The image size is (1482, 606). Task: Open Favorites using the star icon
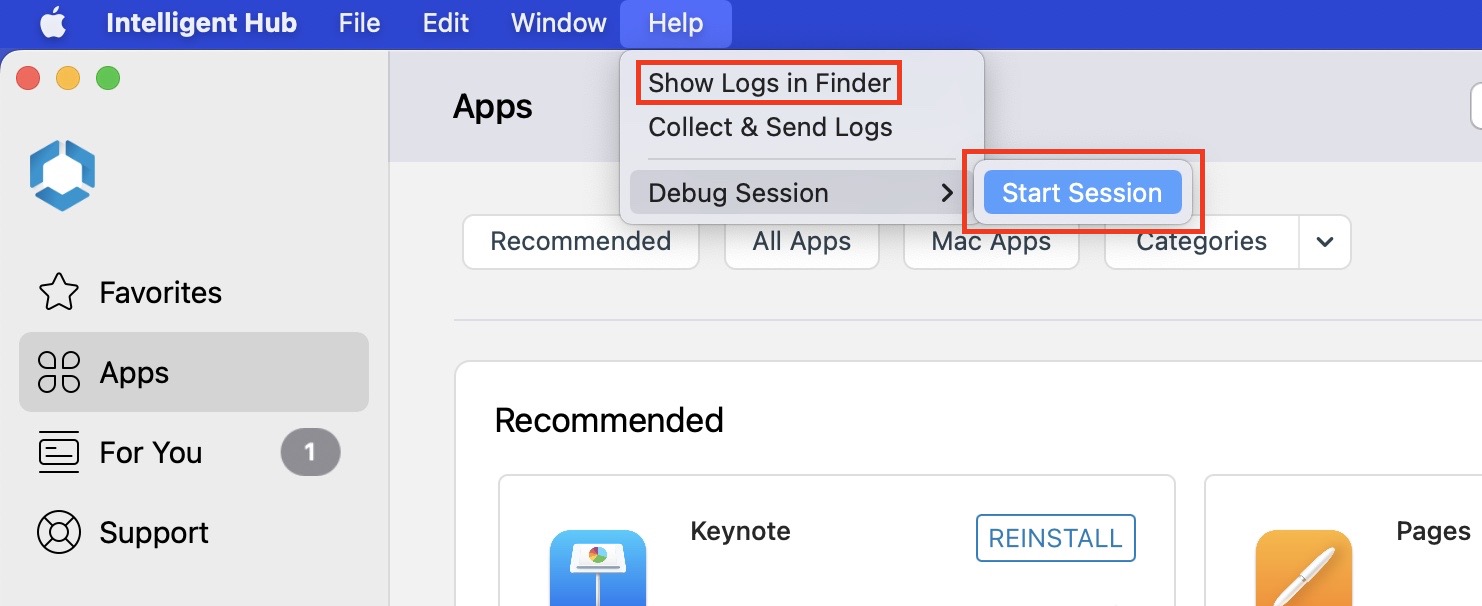point(59,292)
